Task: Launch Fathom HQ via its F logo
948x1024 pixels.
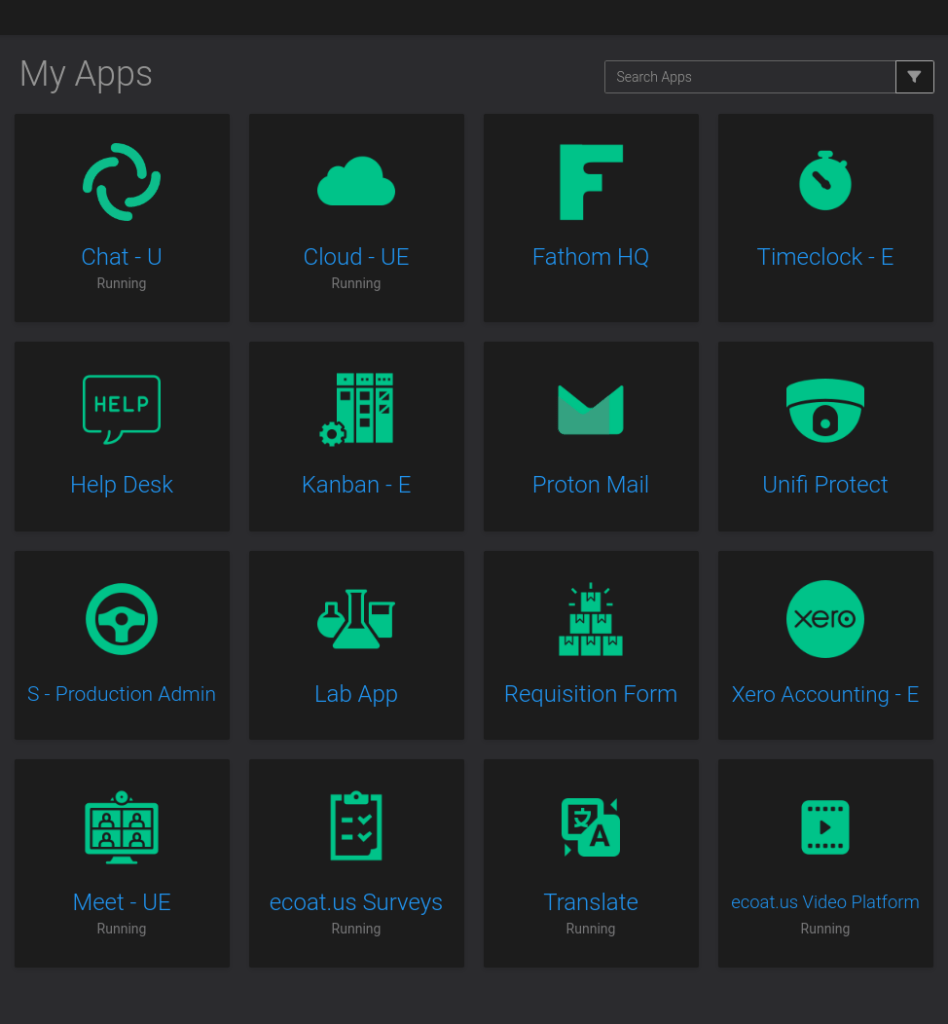Action: point(590,182)
